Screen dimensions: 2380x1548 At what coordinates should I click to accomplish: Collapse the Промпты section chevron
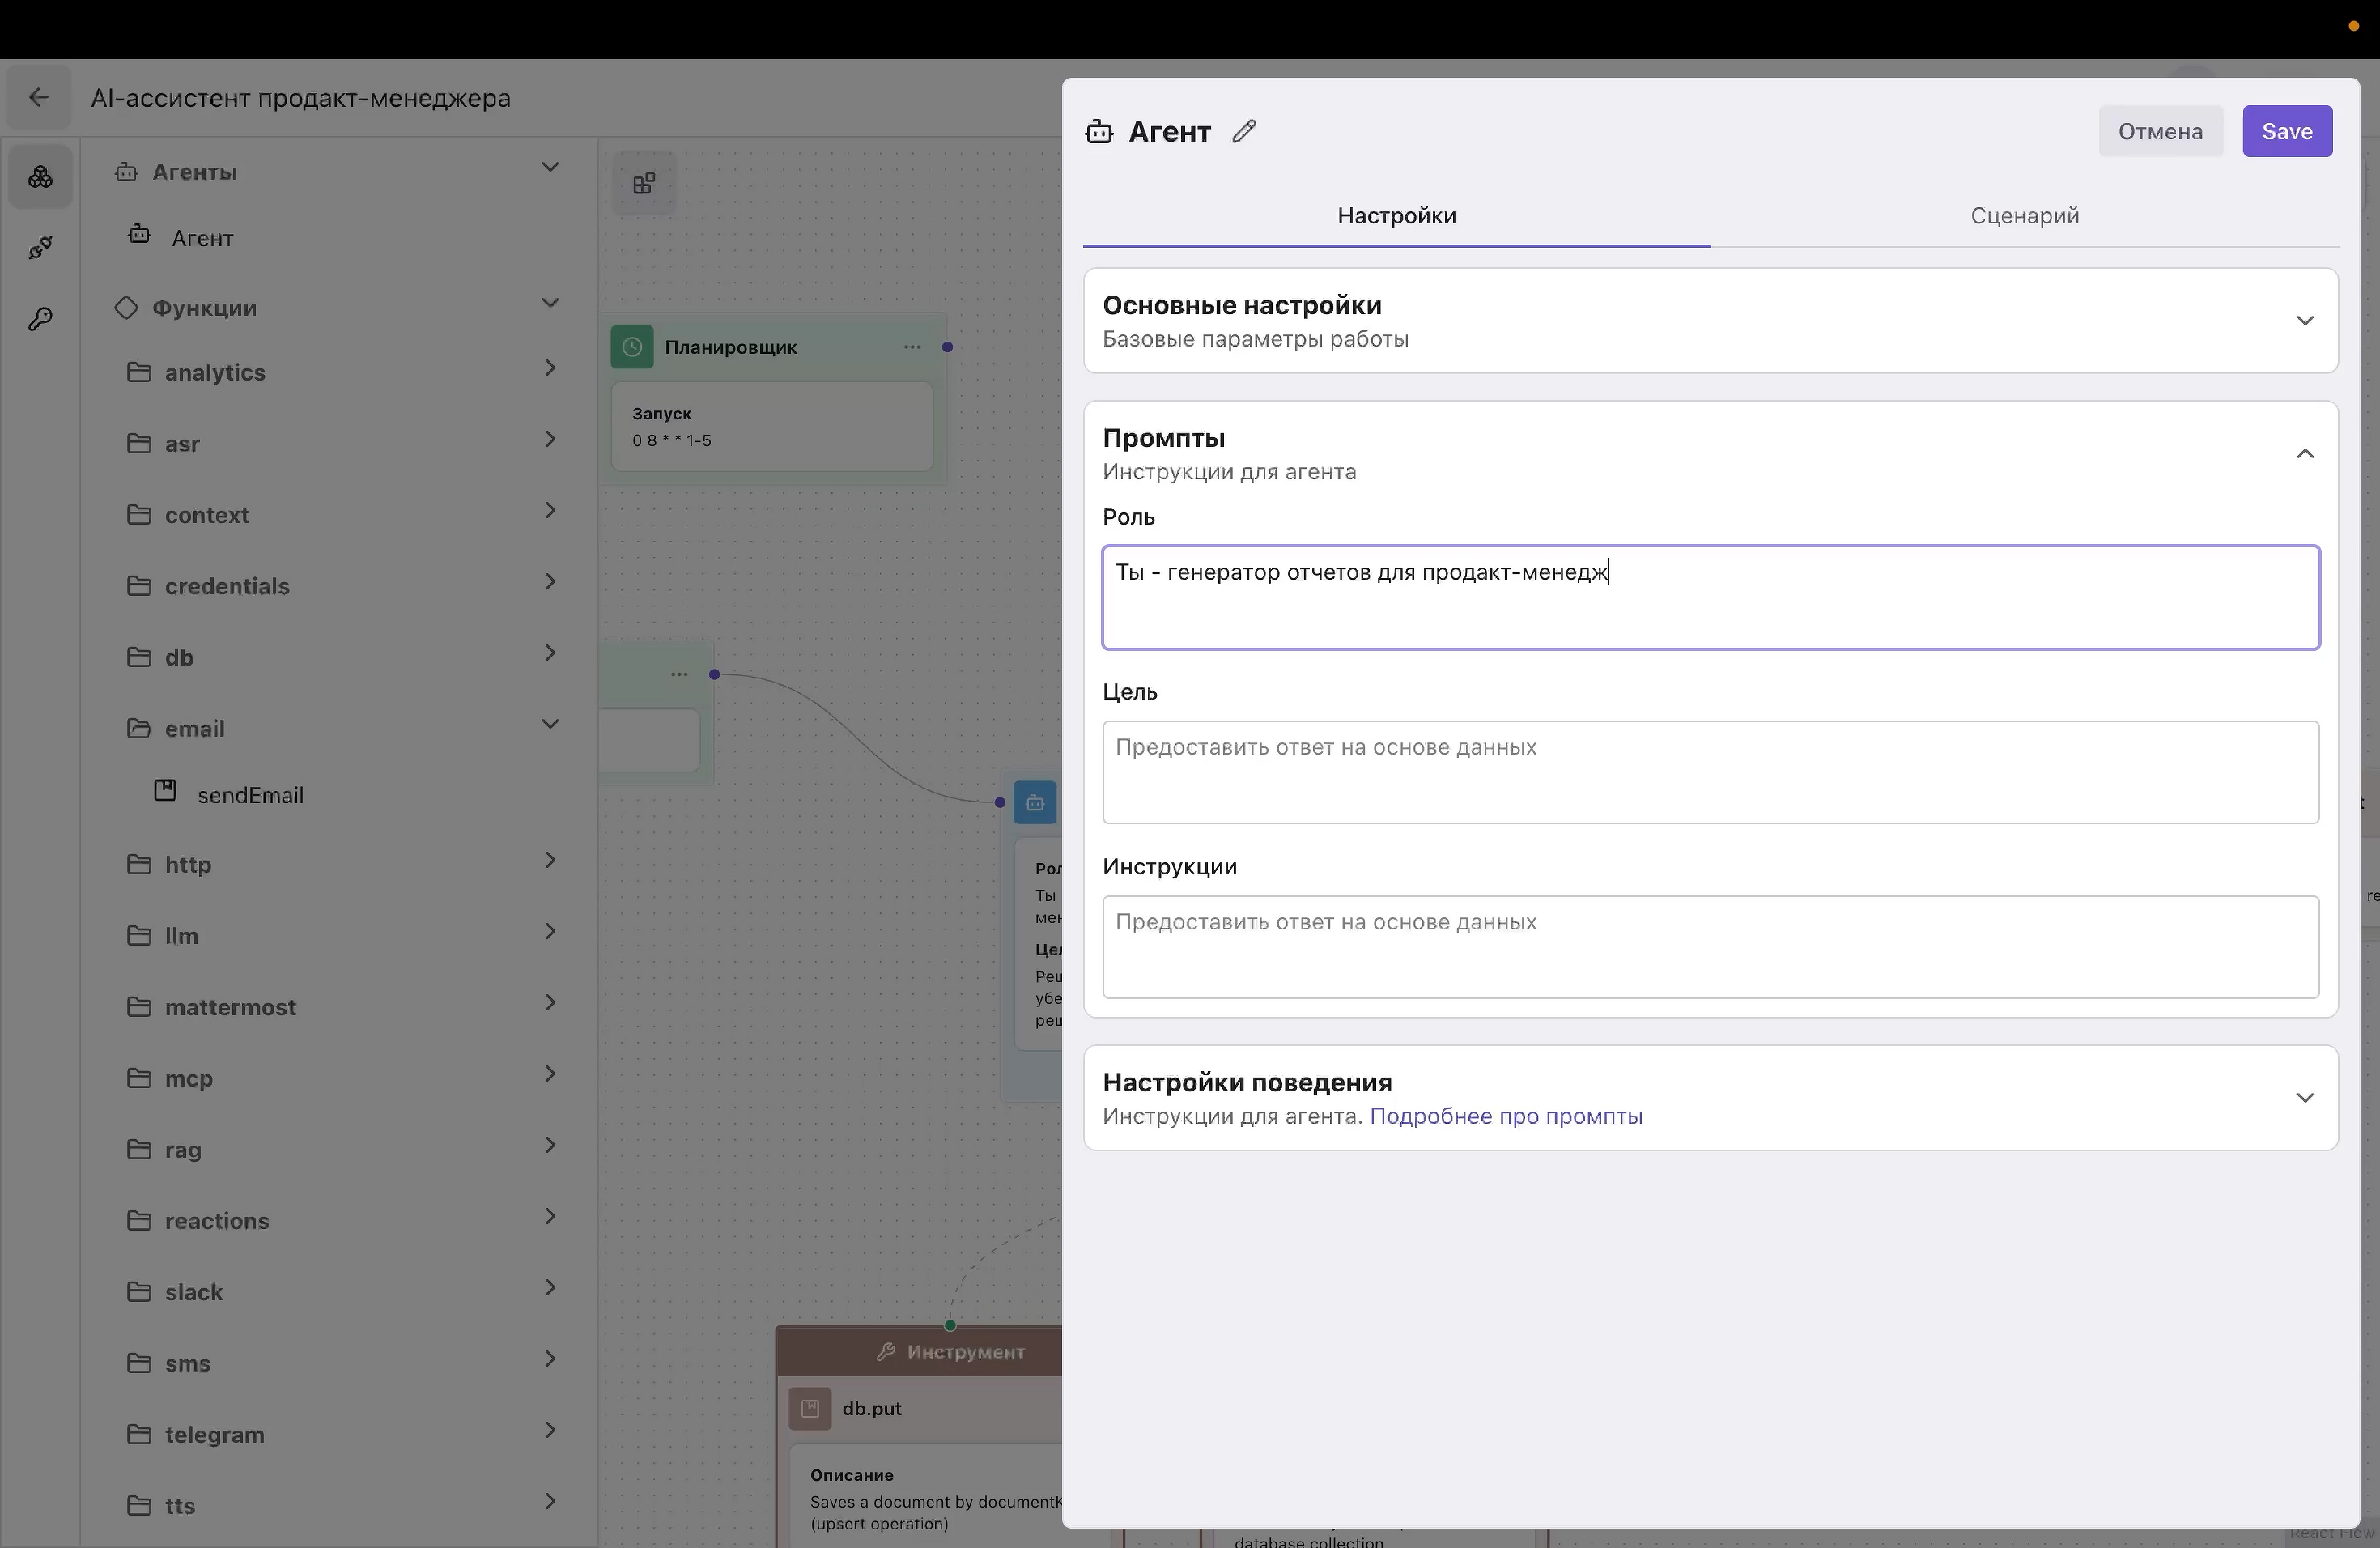pos(2305,454)
